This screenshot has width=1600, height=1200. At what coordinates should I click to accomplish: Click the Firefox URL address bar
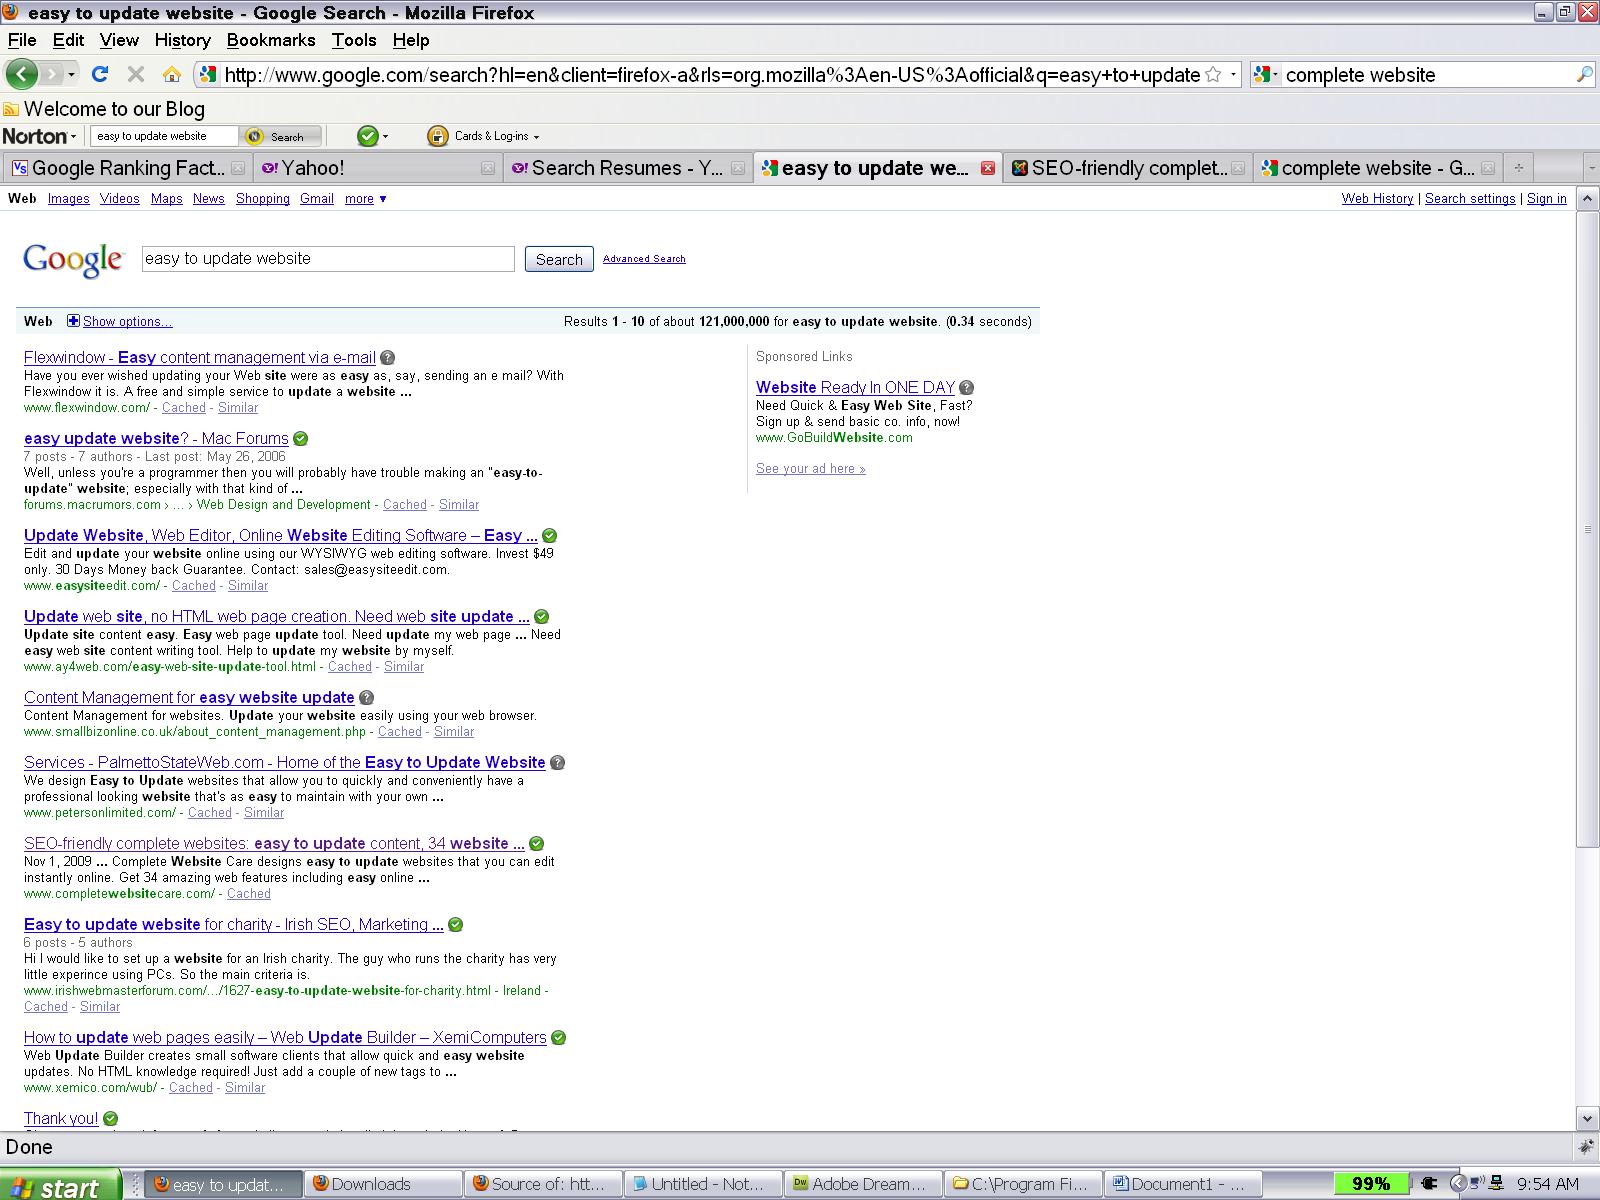pos(710,75)
